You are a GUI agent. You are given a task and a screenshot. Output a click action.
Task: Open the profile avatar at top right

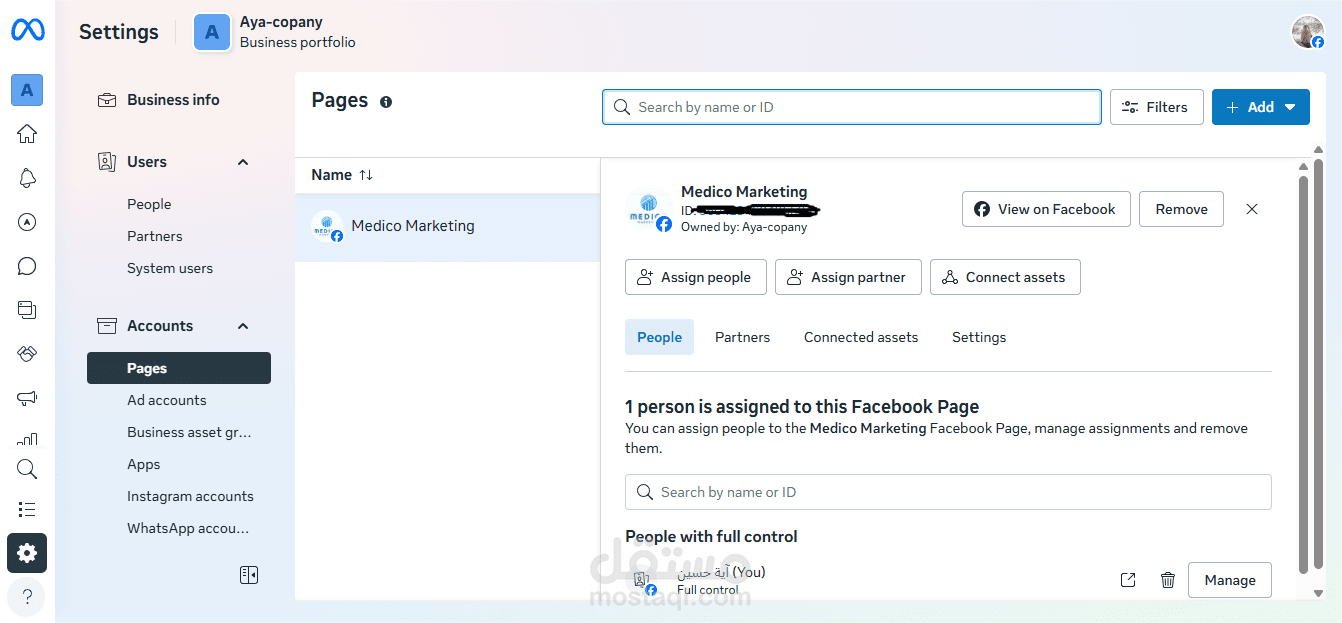tap(1308, 32)
